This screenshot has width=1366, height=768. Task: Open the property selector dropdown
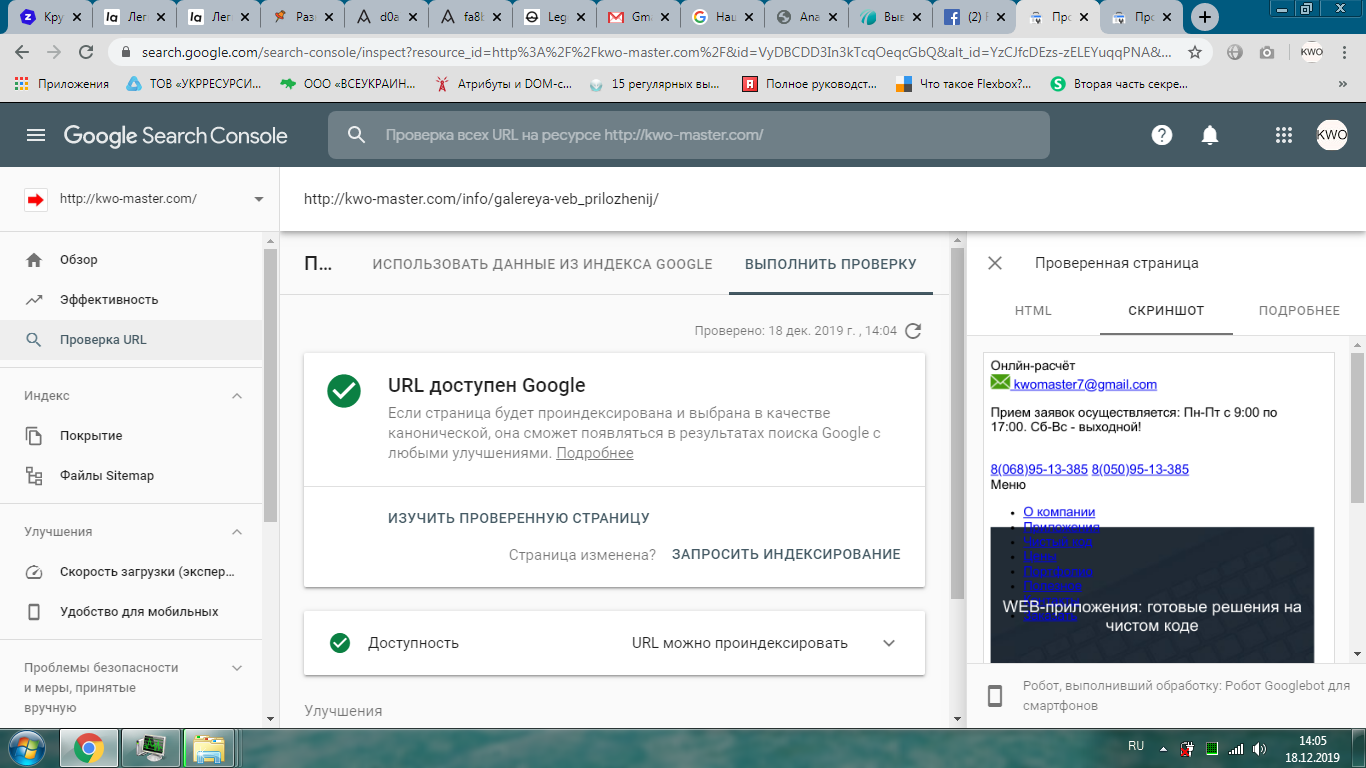[259, 199]
